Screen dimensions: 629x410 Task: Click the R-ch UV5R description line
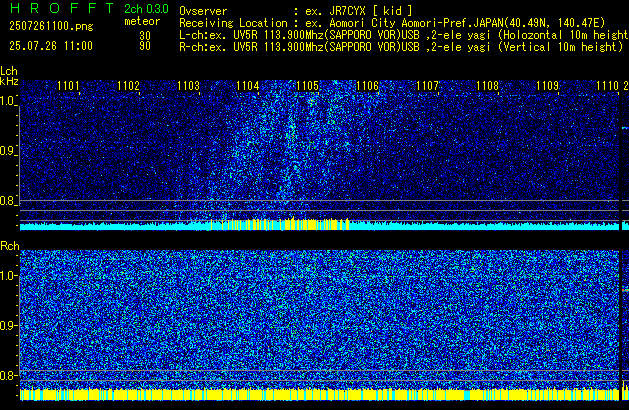point(401,47)
